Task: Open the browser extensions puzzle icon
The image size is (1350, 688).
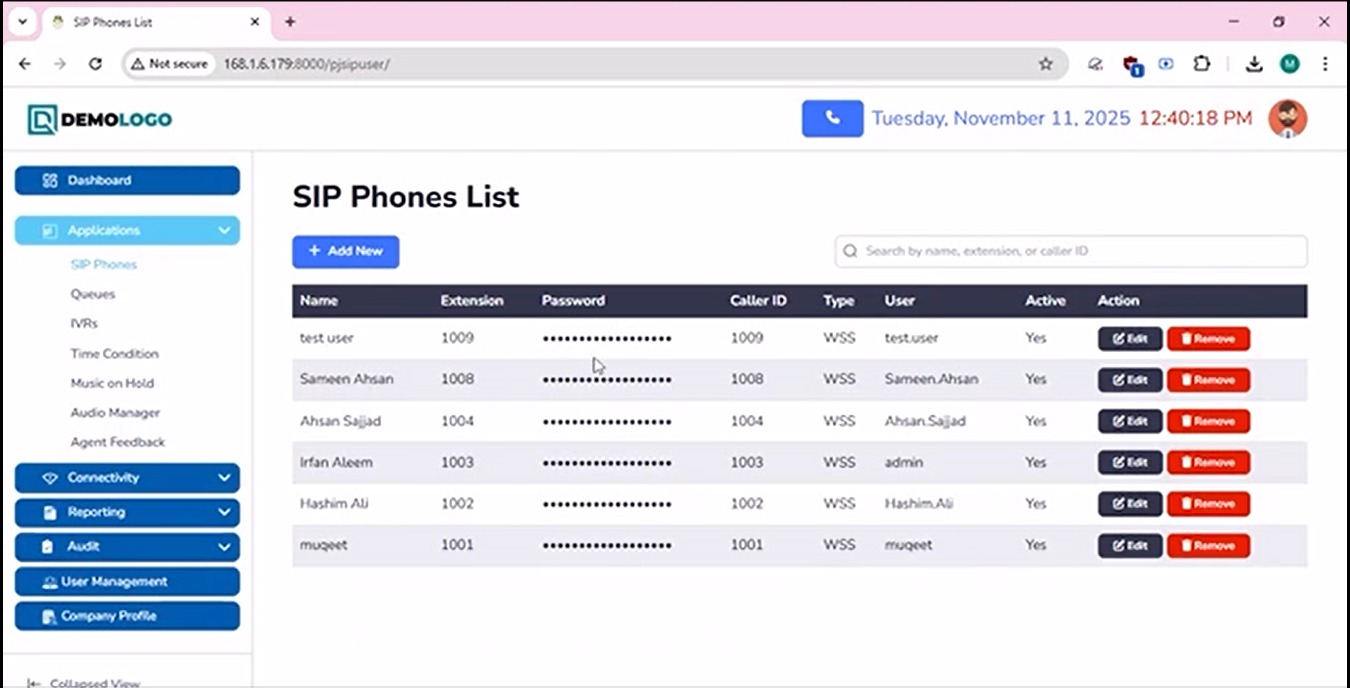Action: pyautogui.click(x=1202, y=64)
